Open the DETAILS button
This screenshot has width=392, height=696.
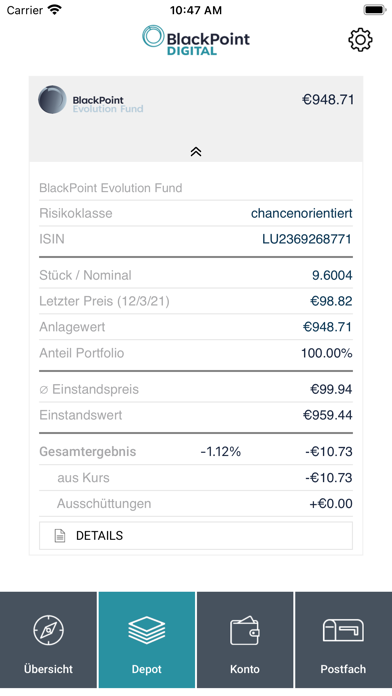[196, 536]
